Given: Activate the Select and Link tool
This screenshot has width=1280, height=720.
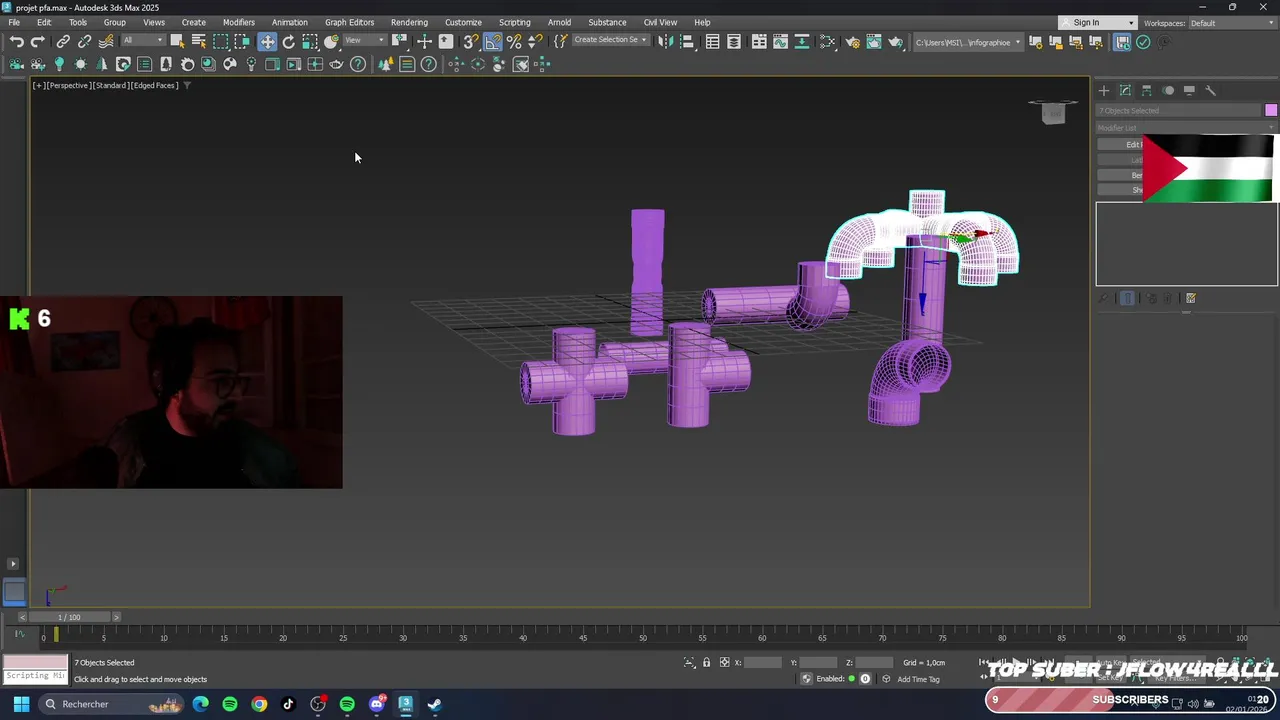Looking at the screenshot, I should click(x=63, y=42).
